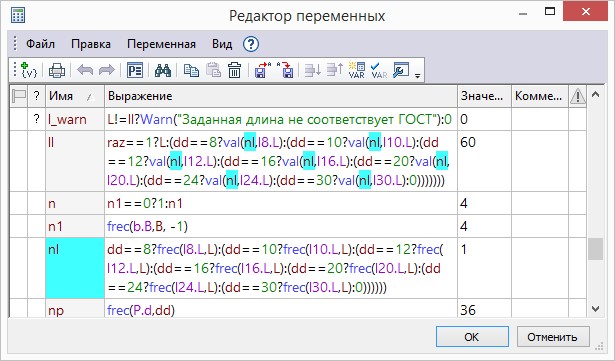Select the n1 variable name cell

coord(75,226)
